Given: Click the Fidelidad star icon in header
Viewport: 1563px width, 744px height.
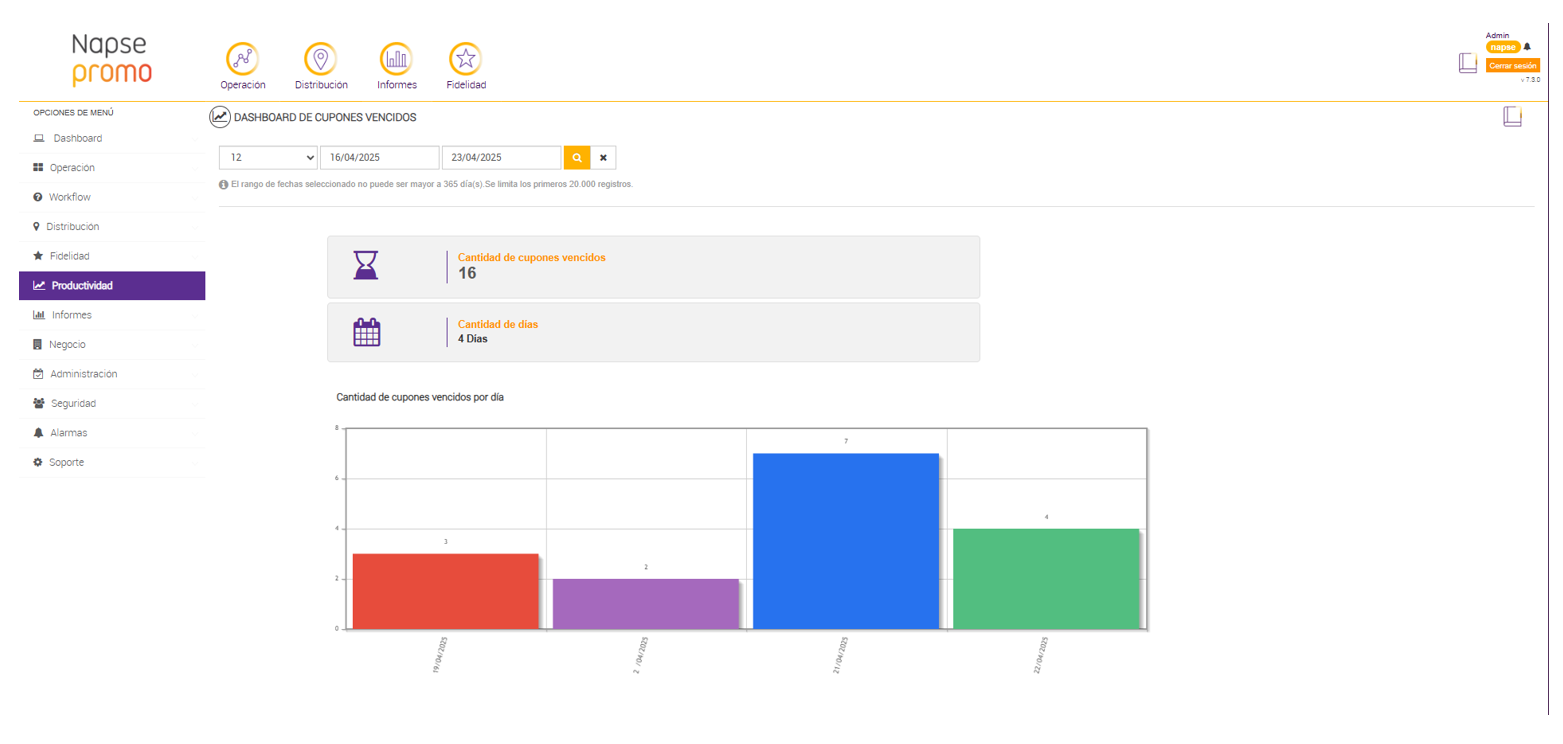Looking at the screenshot, I should (466, 59).
